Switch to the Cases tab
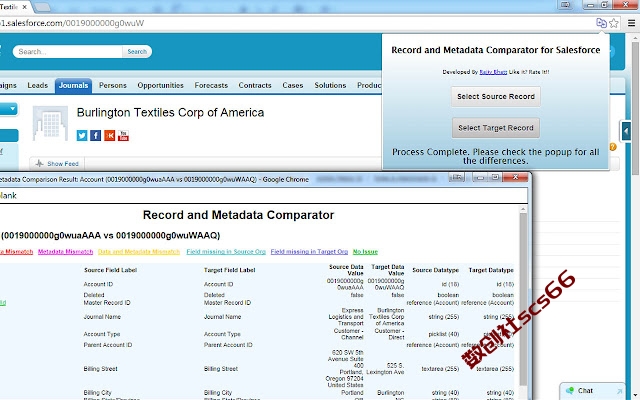 pyautogui.click(x=293, y=85)
